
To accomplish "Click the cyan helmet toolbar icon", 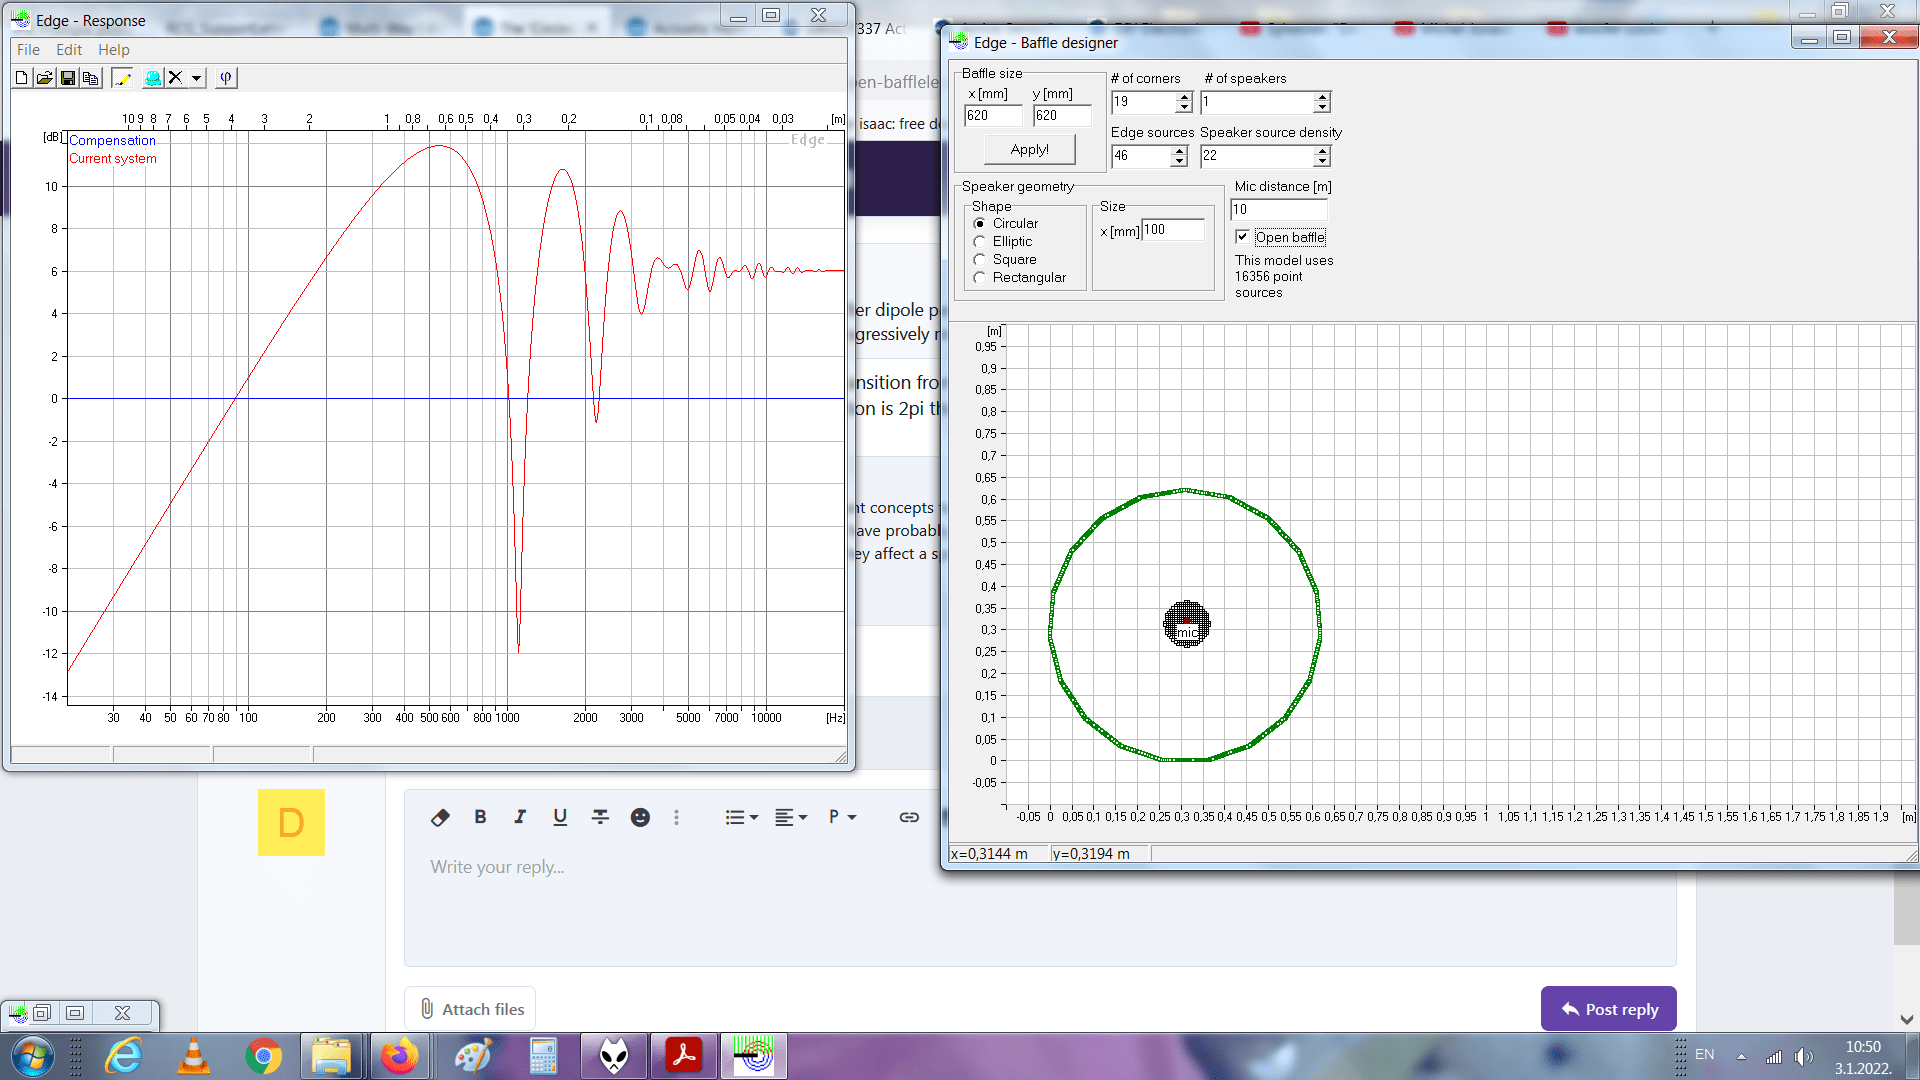I will pyautogui.click(x=152, y=78).
